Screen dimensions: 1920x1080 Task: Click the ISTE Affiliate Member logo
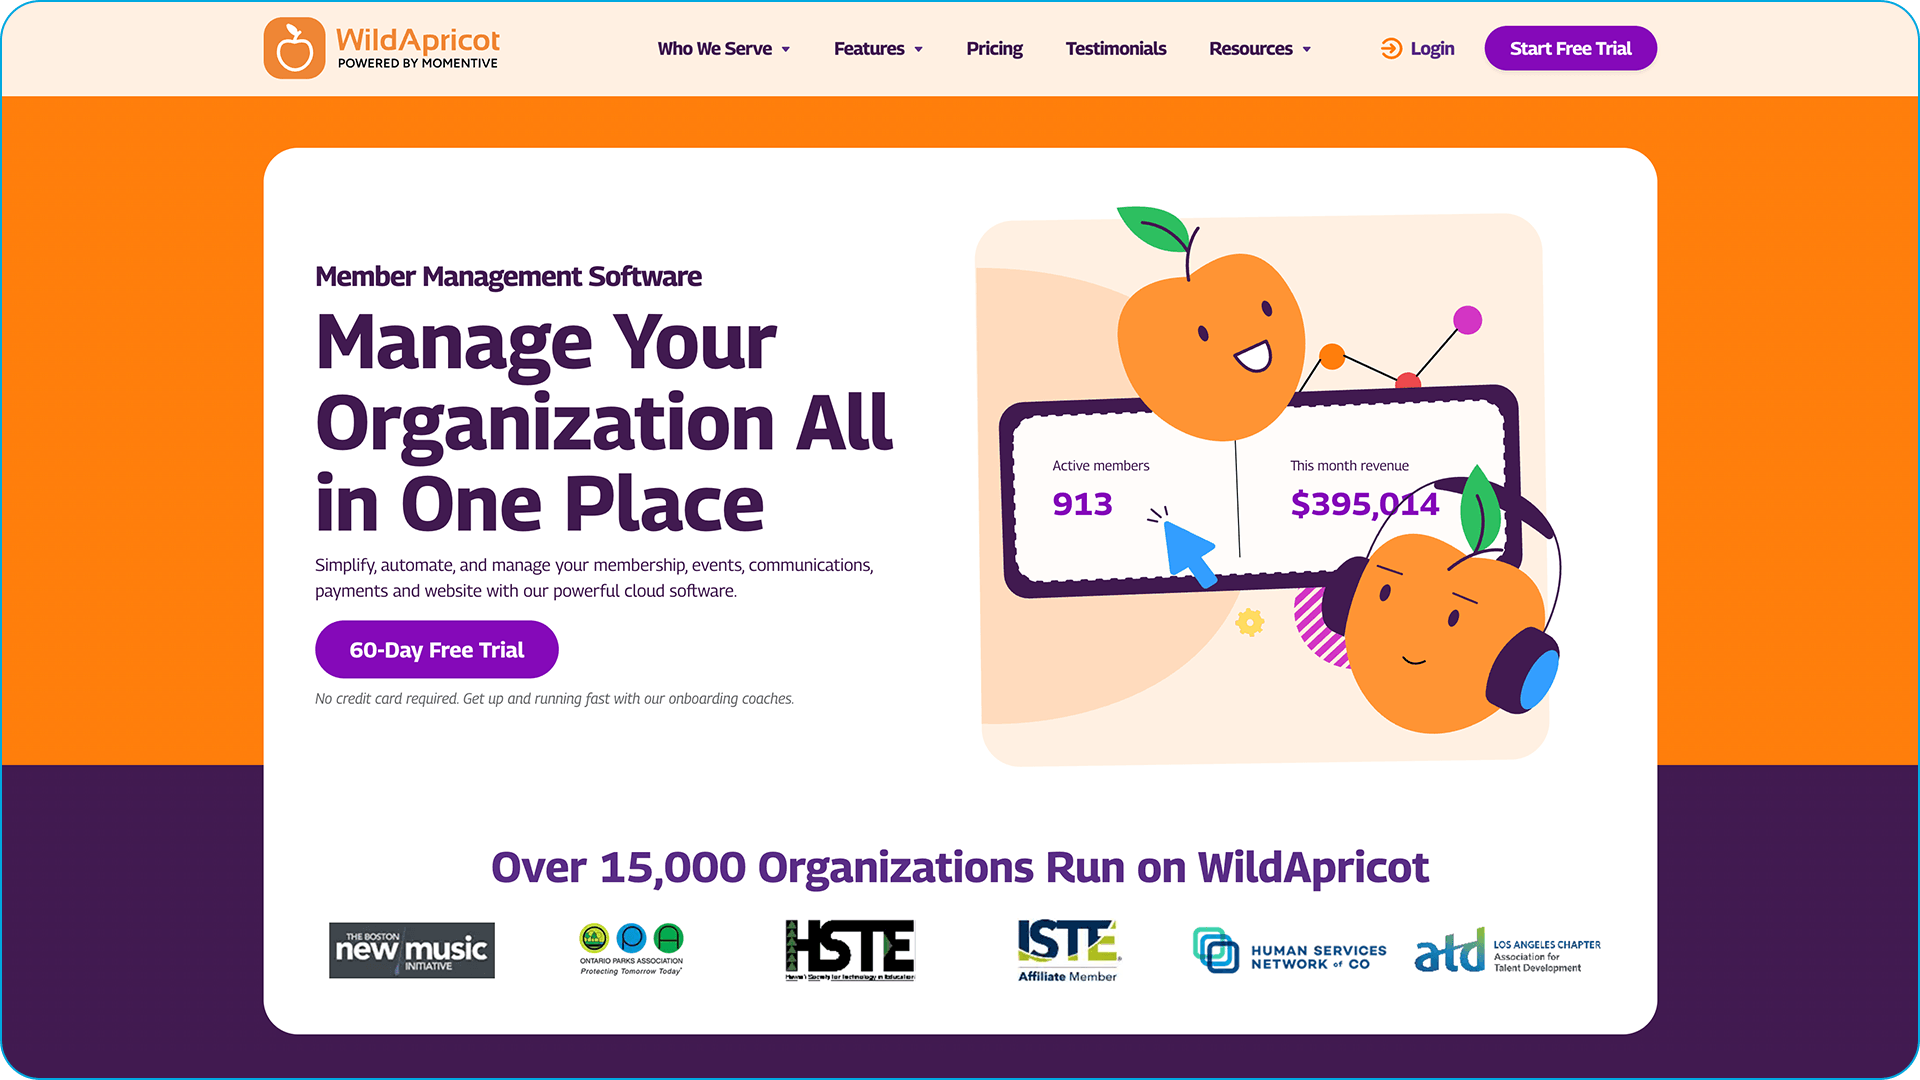coord(1068,950)
